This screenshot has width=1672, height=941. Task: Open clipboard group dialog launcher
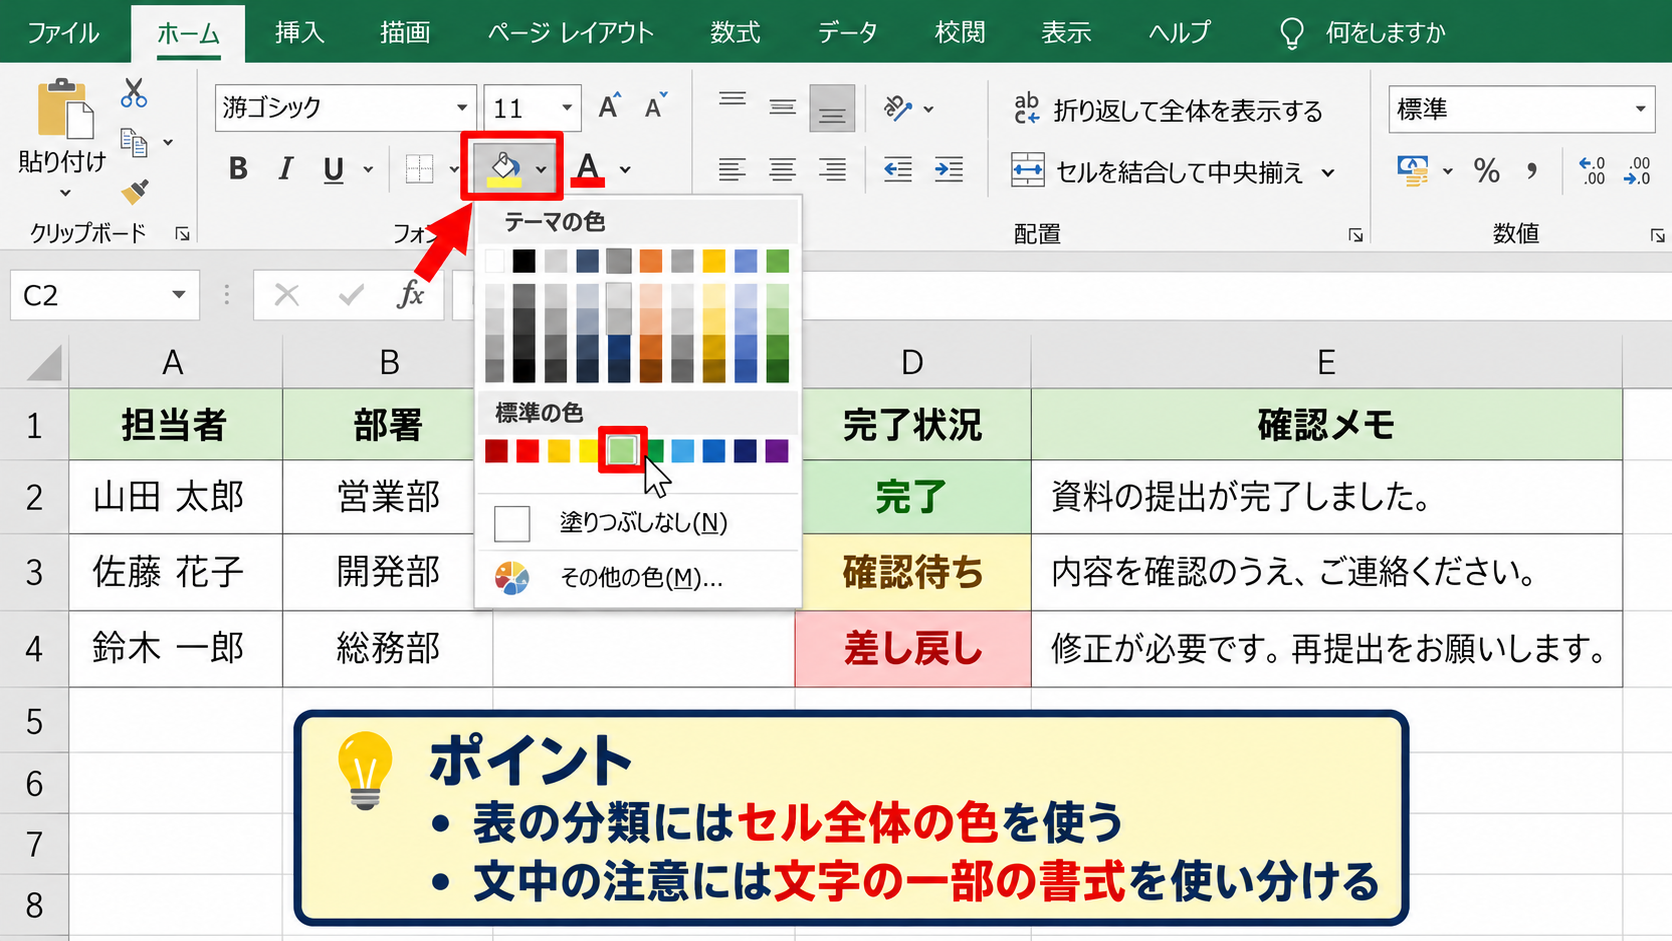pos(182,234)
